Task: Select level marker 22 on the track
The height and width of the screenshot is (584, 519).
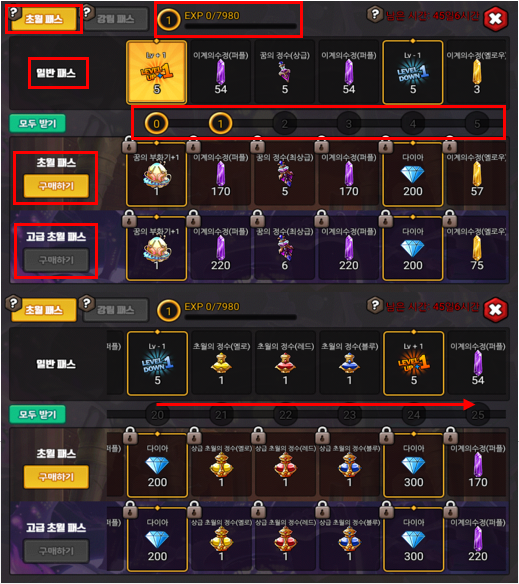Action: 285,415
